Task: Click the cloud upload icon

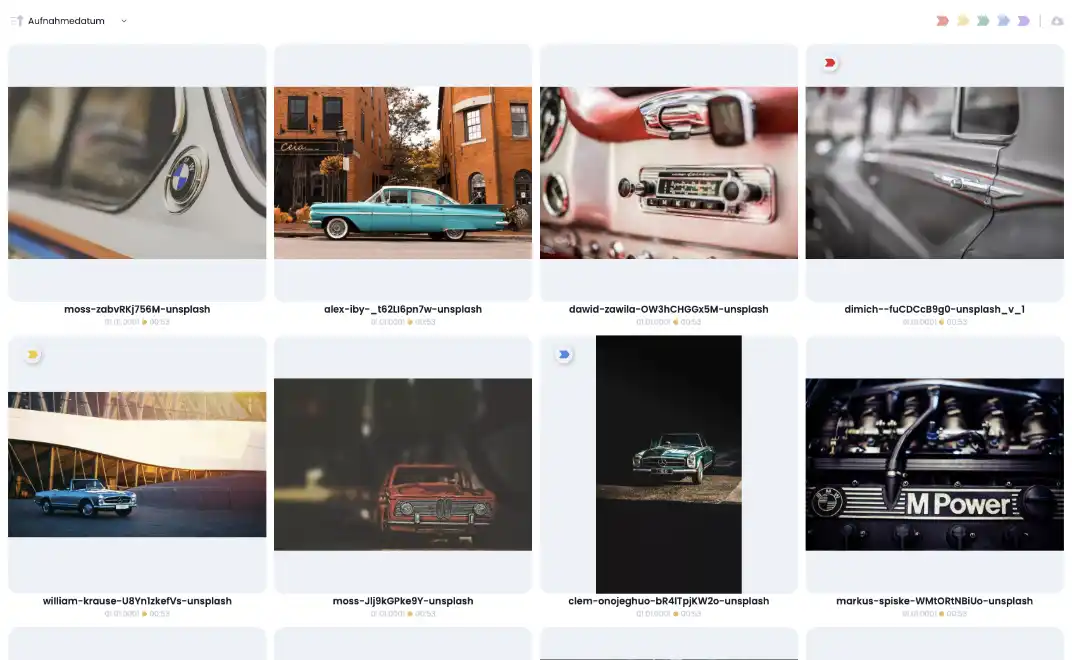Action: pos(1057,21)
